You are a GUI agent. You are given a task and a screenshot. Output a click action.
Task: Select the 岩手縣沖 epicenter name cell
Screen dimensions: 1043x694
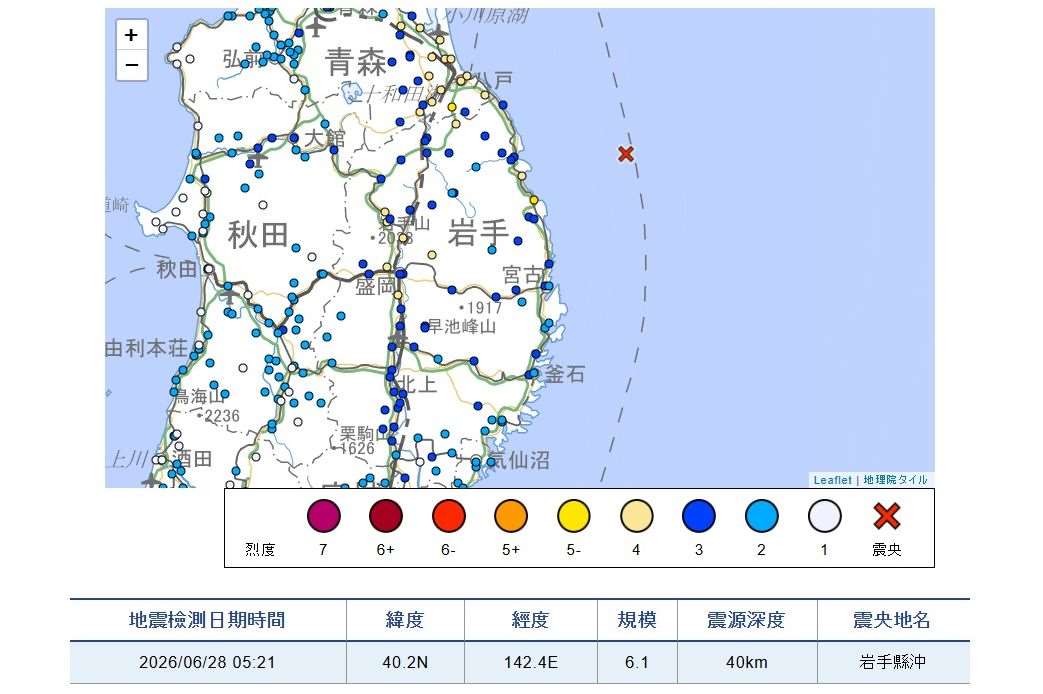click(x=892, y=663)
